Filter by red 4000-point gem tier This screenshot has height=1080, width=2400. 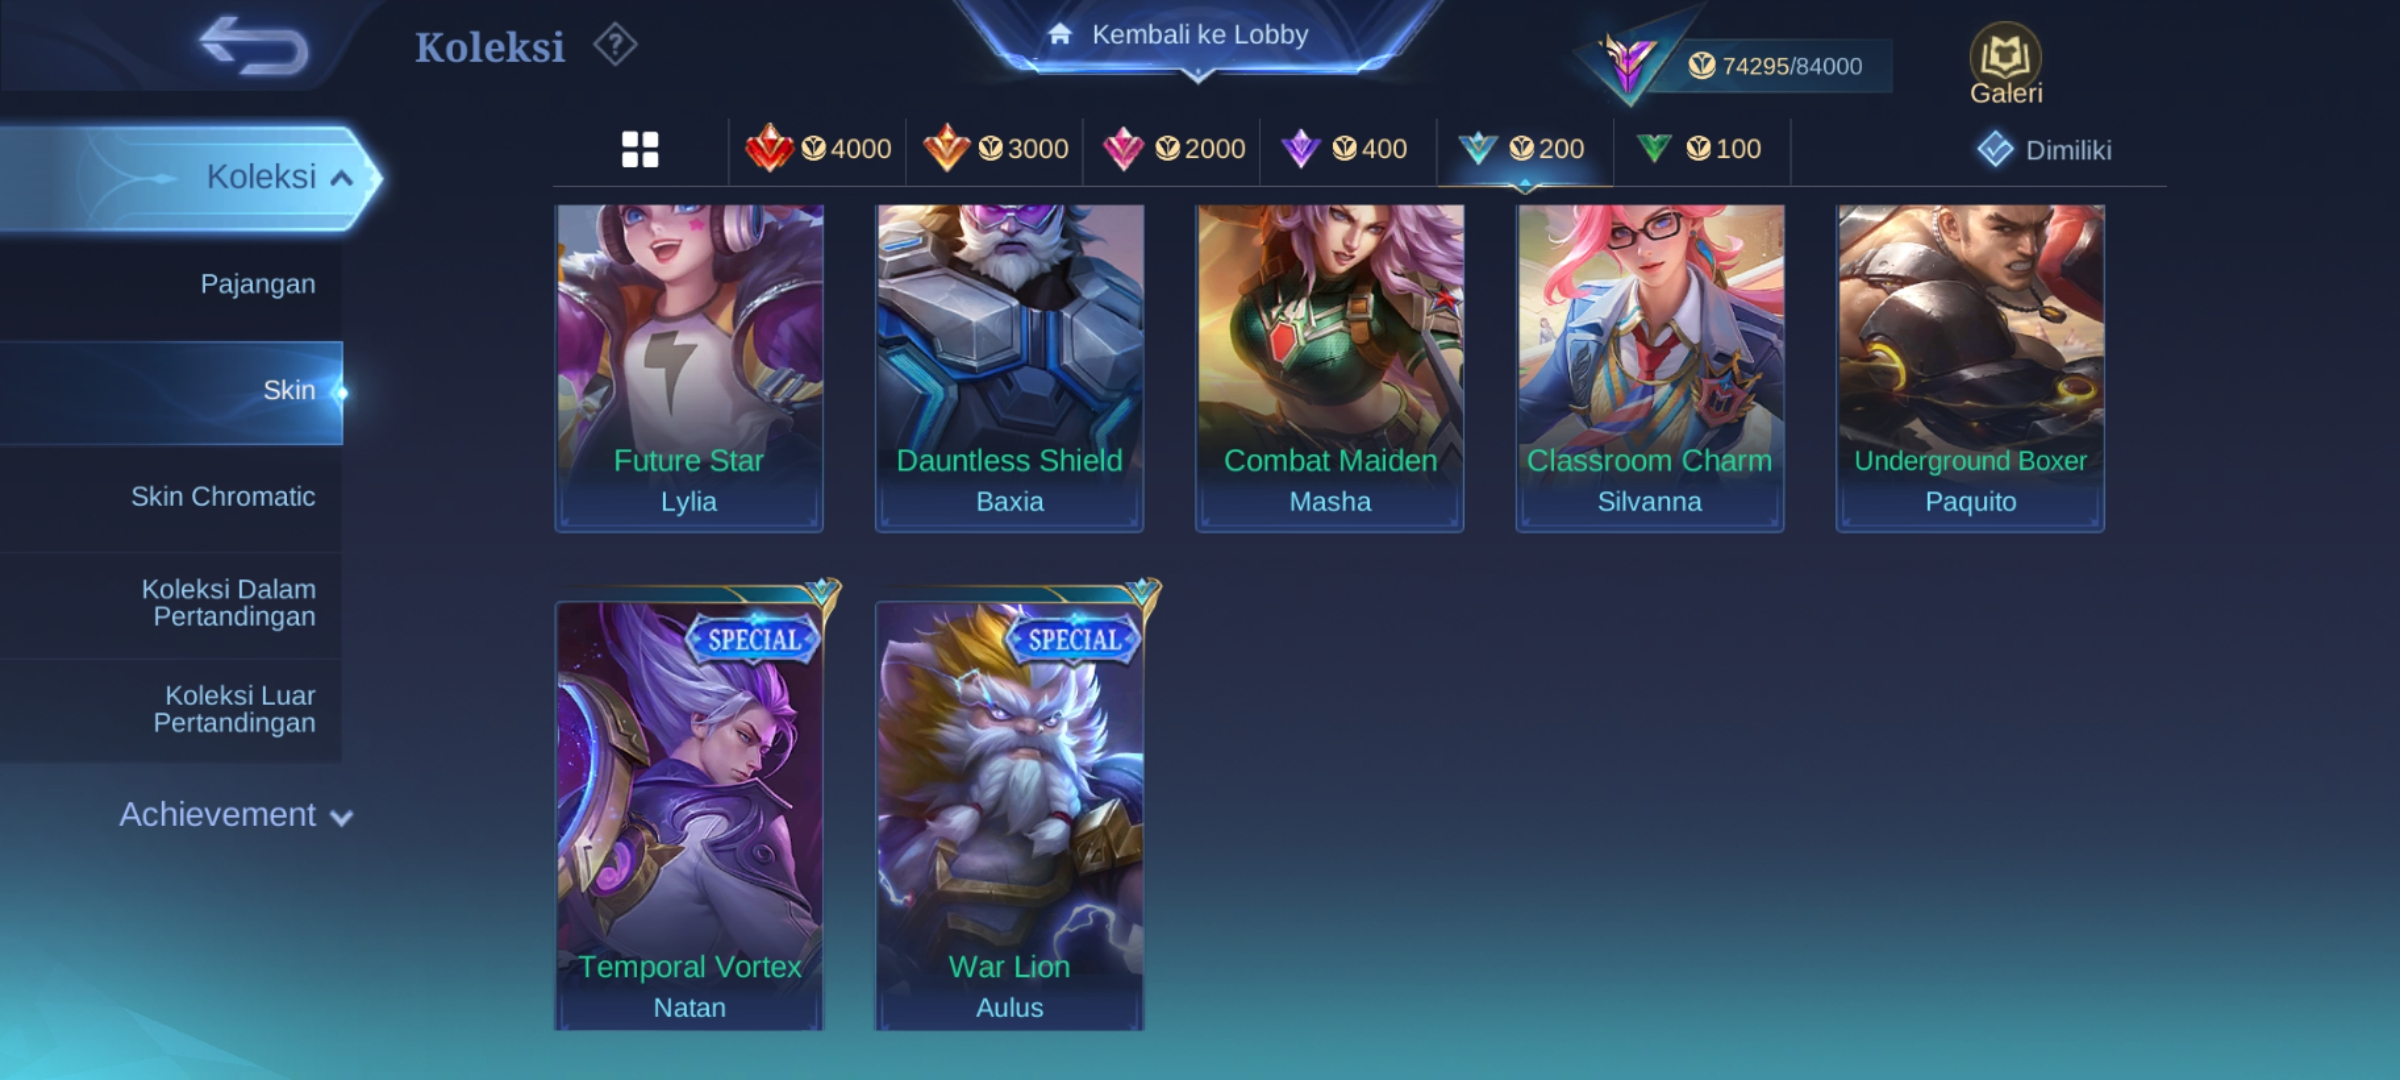[818, 150]
